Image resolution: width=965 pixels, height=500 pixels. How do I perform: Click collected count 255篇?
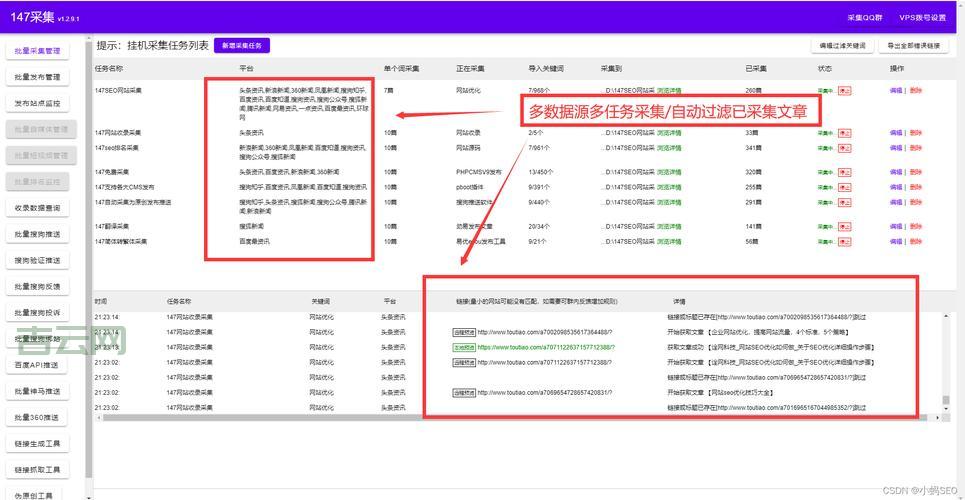(x=753, y=187)
